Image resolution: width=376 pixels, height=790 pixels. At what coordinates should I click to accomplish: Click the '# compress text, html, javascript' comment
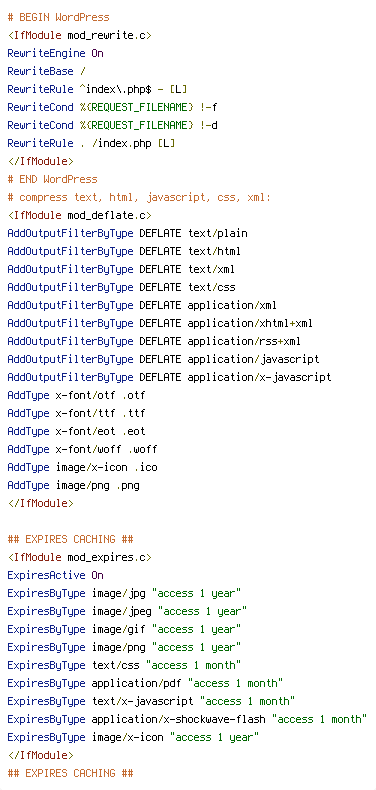[x=139, y=198]
